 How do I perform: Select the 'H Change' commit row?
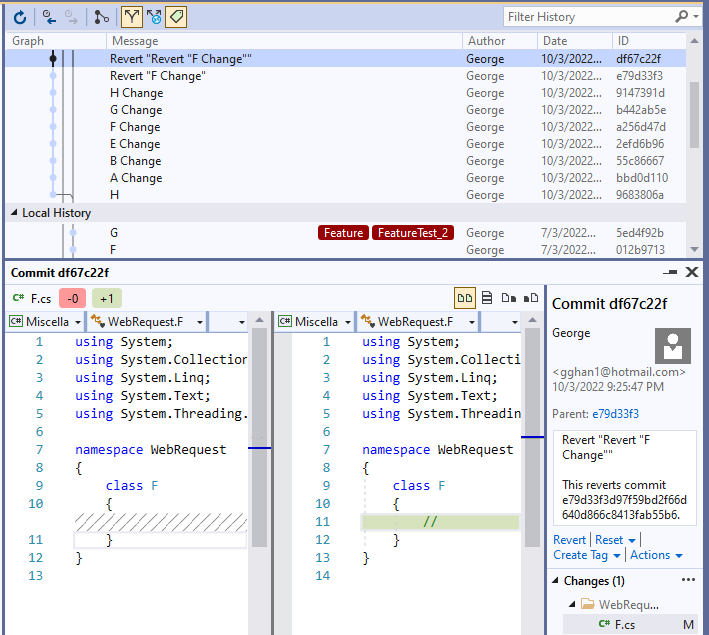pyautogui.click(x=136, y=93)
